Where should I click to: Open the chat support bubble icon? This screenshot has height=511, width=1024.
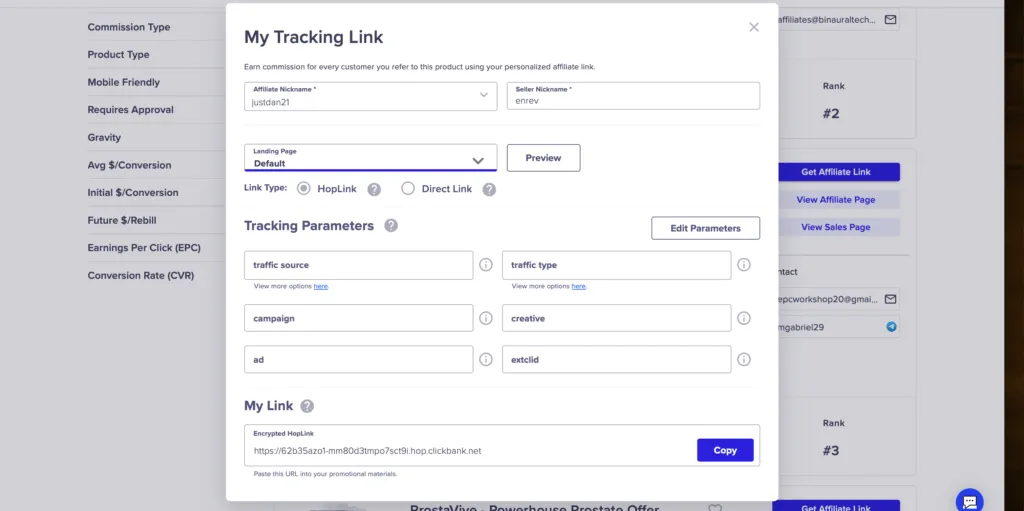[x=969, y=500]
